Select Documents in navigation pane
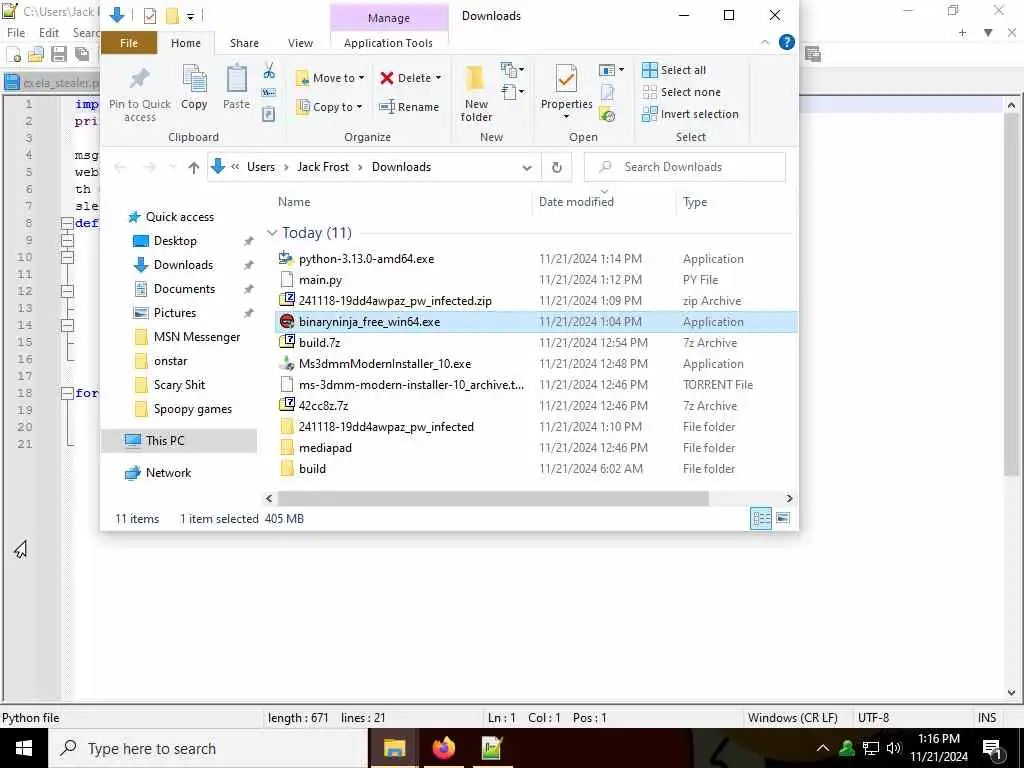The image size is (1024, 768). coord(184,289)
